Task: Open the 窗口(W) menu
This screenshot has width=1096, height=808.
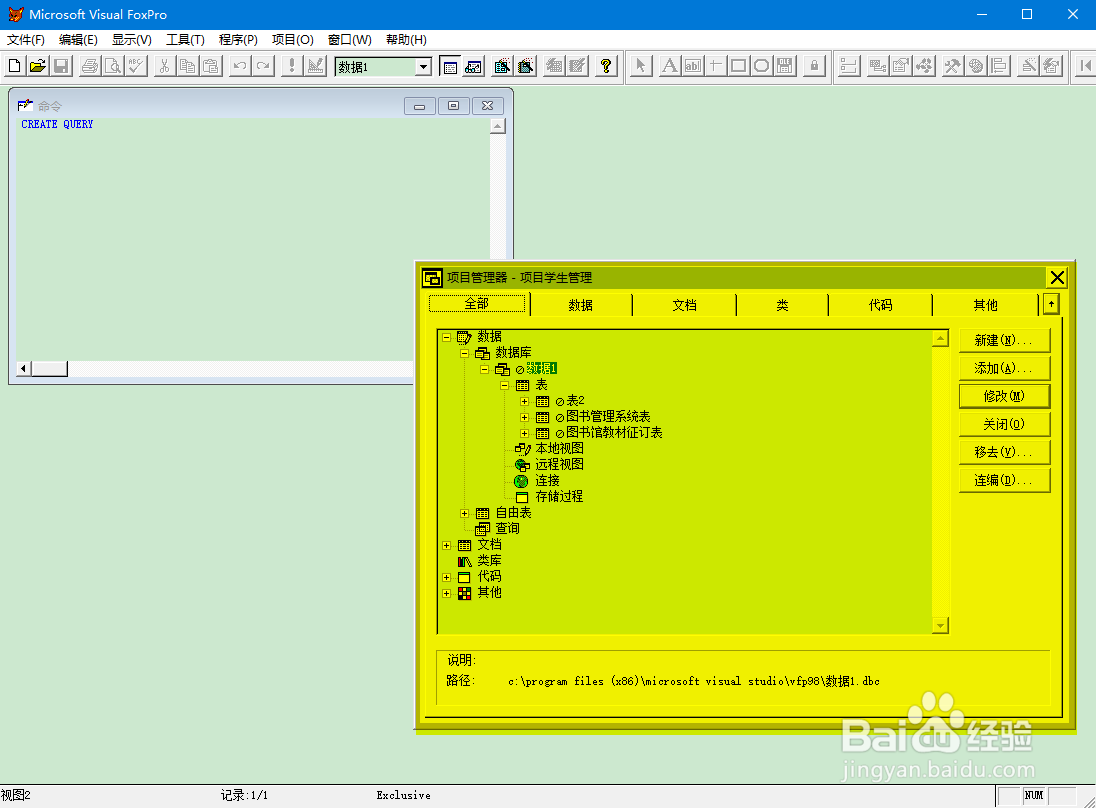Action: pyautogui.click(x=349, y=40)
